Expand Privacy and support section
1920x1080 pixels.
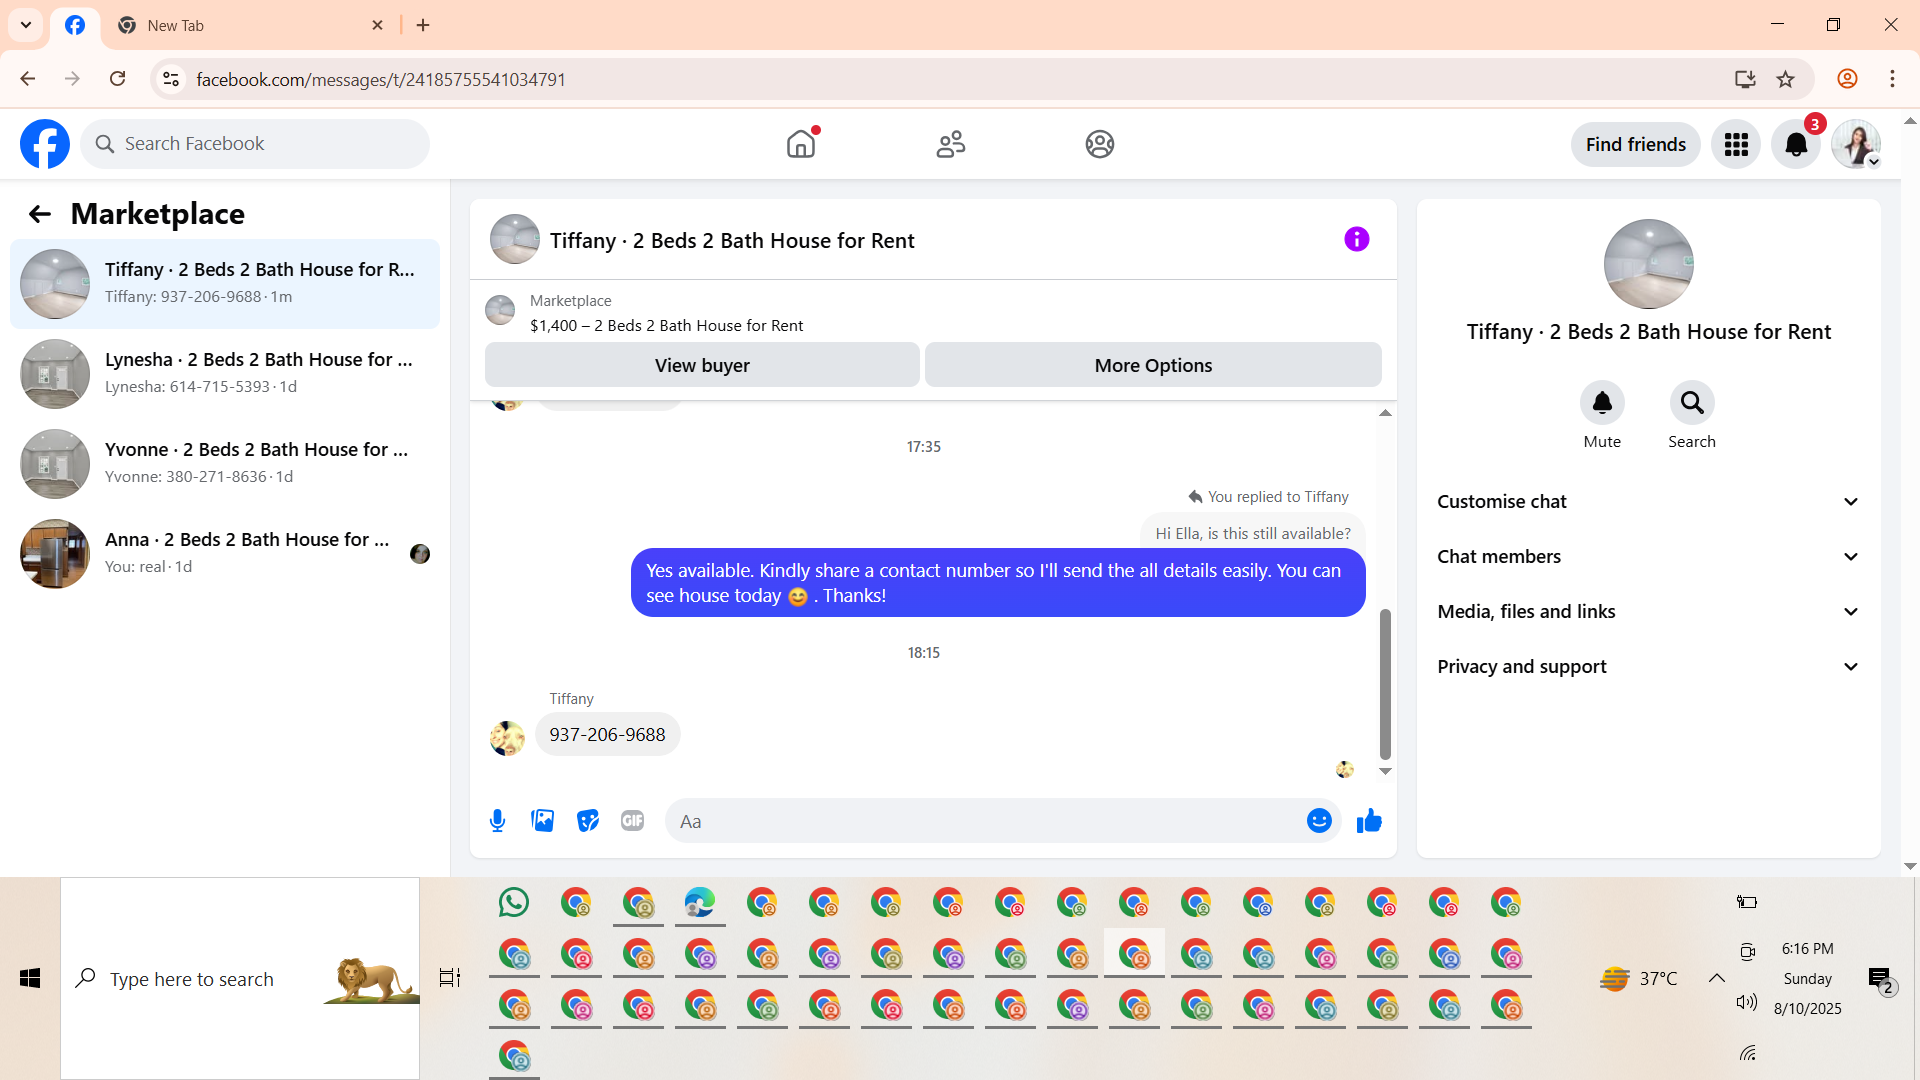point(1648,667)
